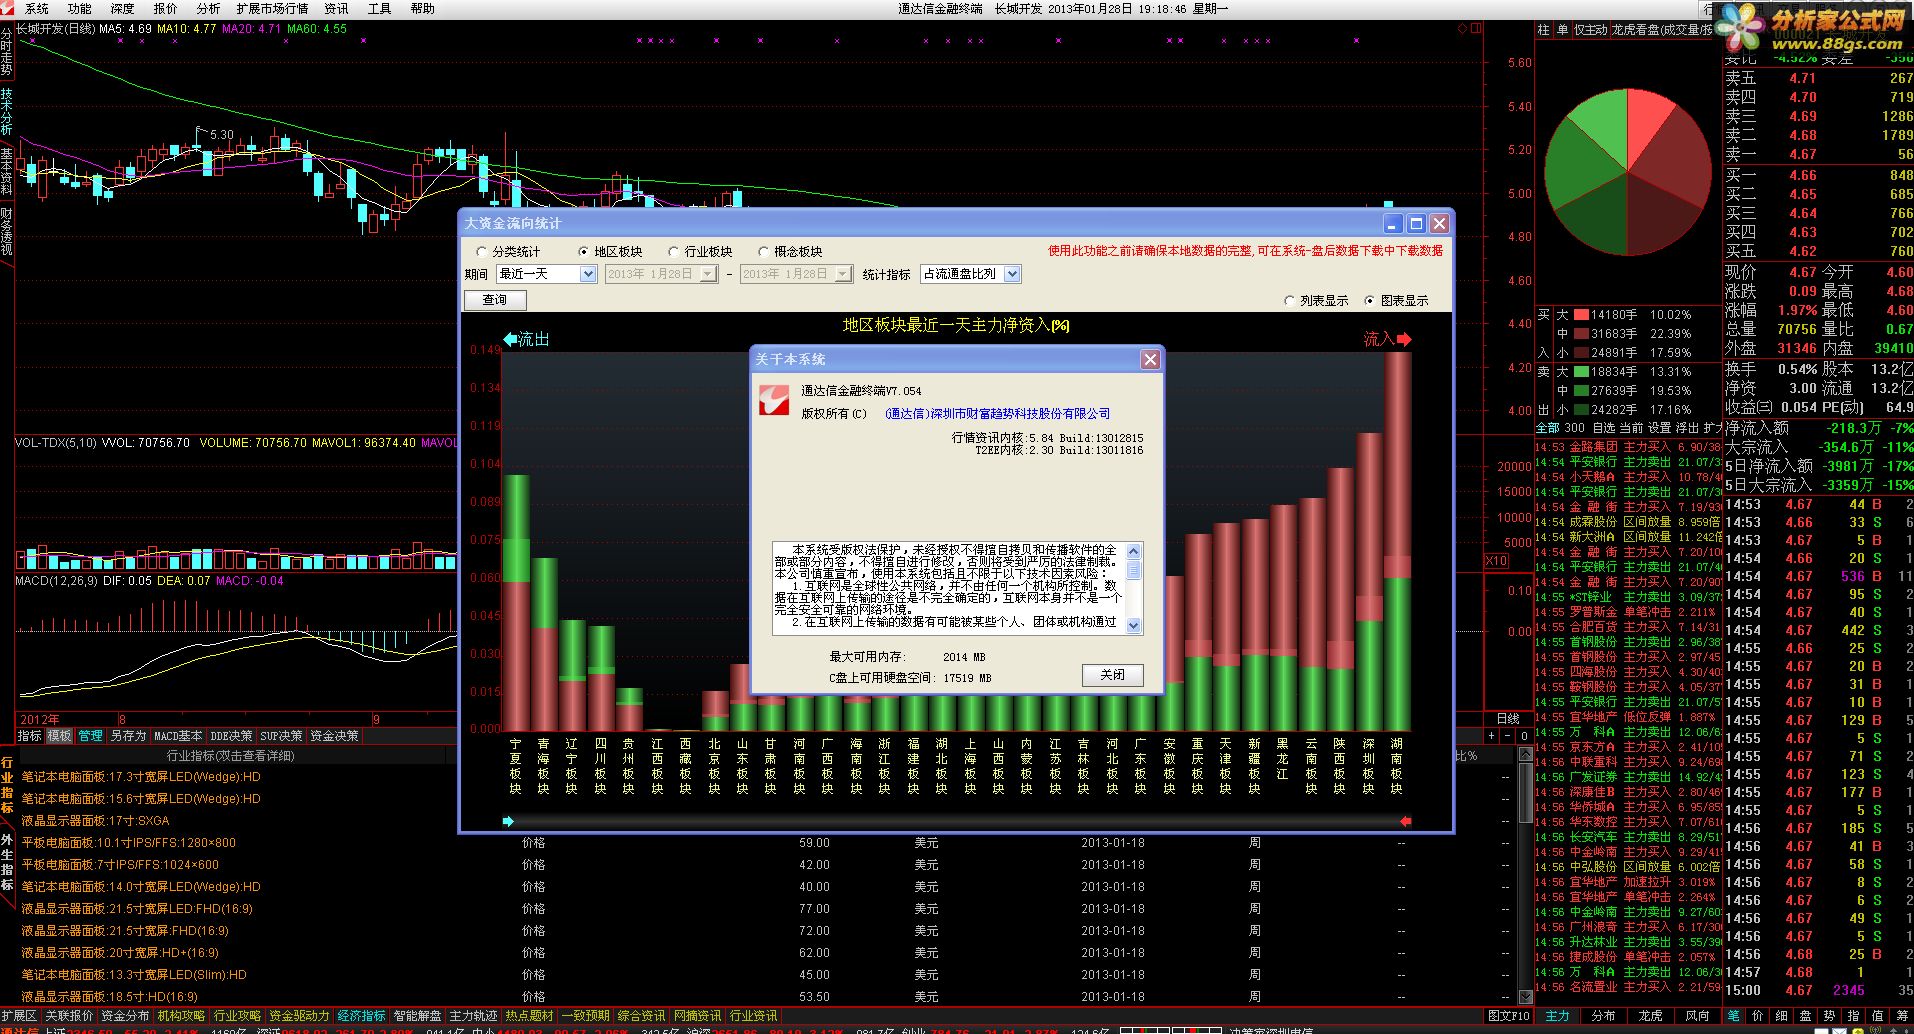Select the MACD基本 template tab
This screenshot has height=1034, width=1914.
pyautogui.click(x=178, y=736)
